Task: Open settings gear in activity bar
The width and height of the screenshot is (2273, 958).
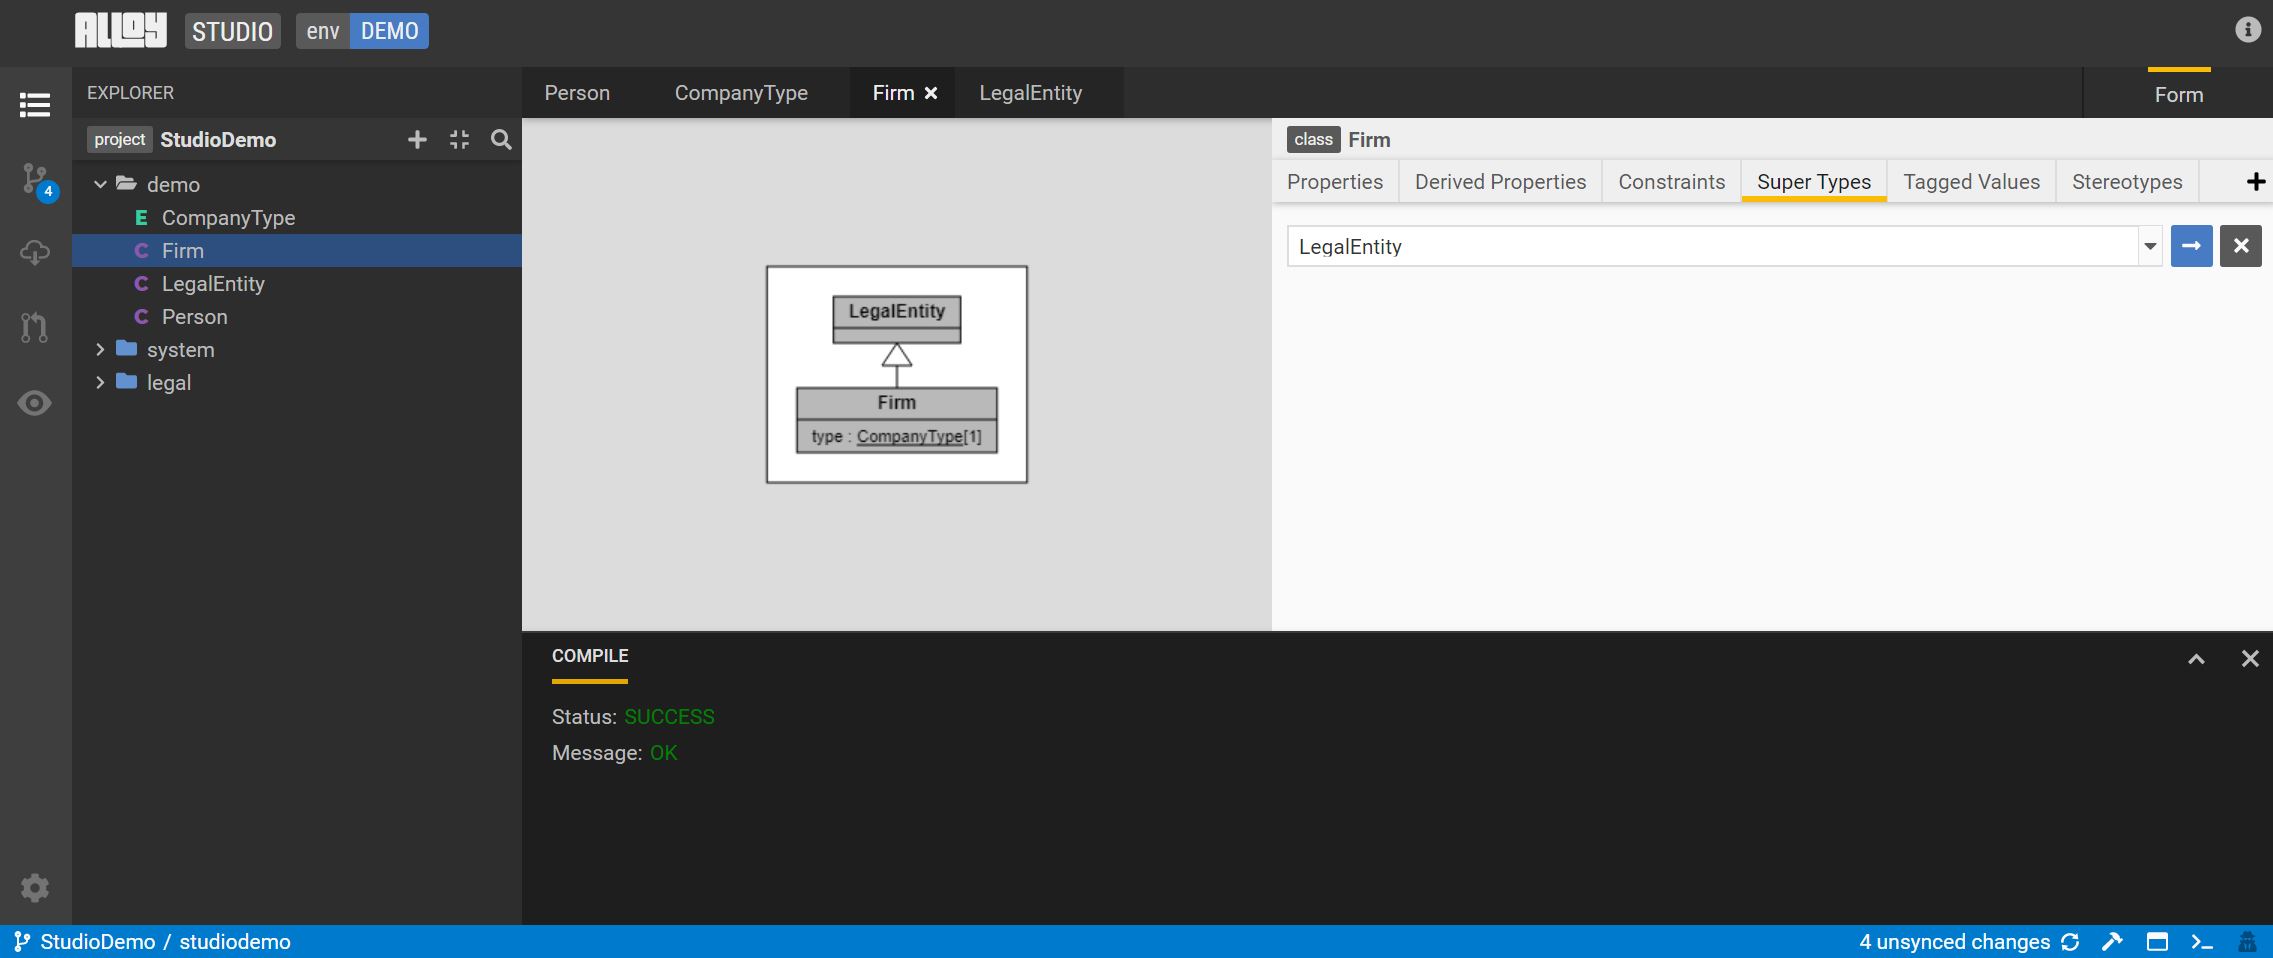Action: pos(35,887)
